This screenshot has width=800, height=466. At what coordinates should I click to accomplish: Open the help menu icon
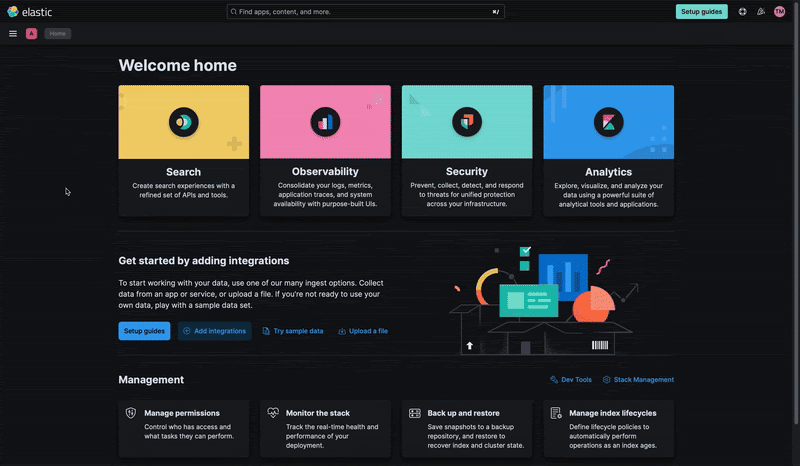(742, 12)
